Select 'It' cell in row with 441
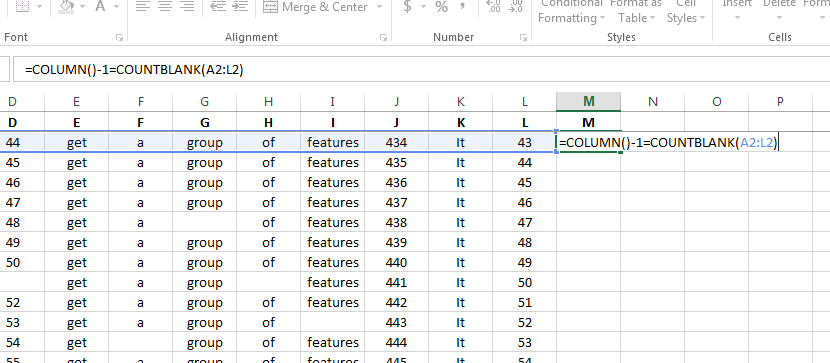Viewport: 830px width, 363px height. coord(460,283)
